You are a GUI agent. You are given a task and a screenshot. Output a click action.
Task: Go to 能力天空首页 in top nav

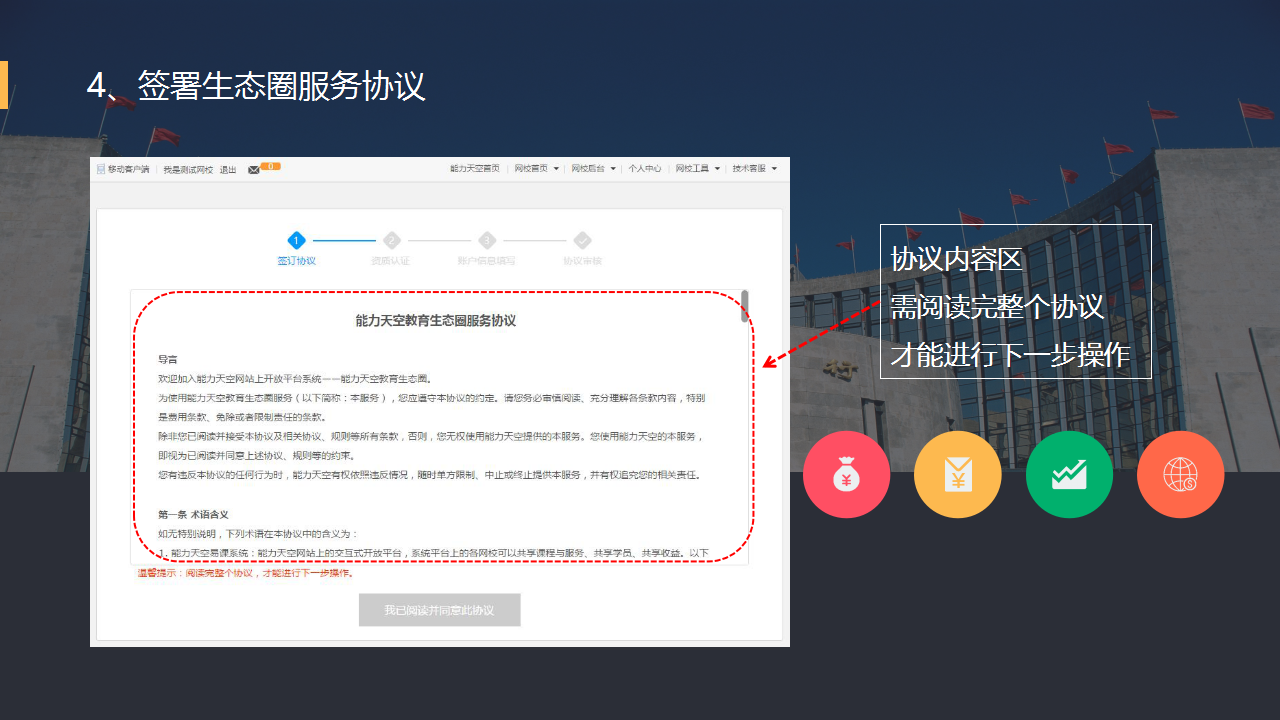click(x=474, y=169)
